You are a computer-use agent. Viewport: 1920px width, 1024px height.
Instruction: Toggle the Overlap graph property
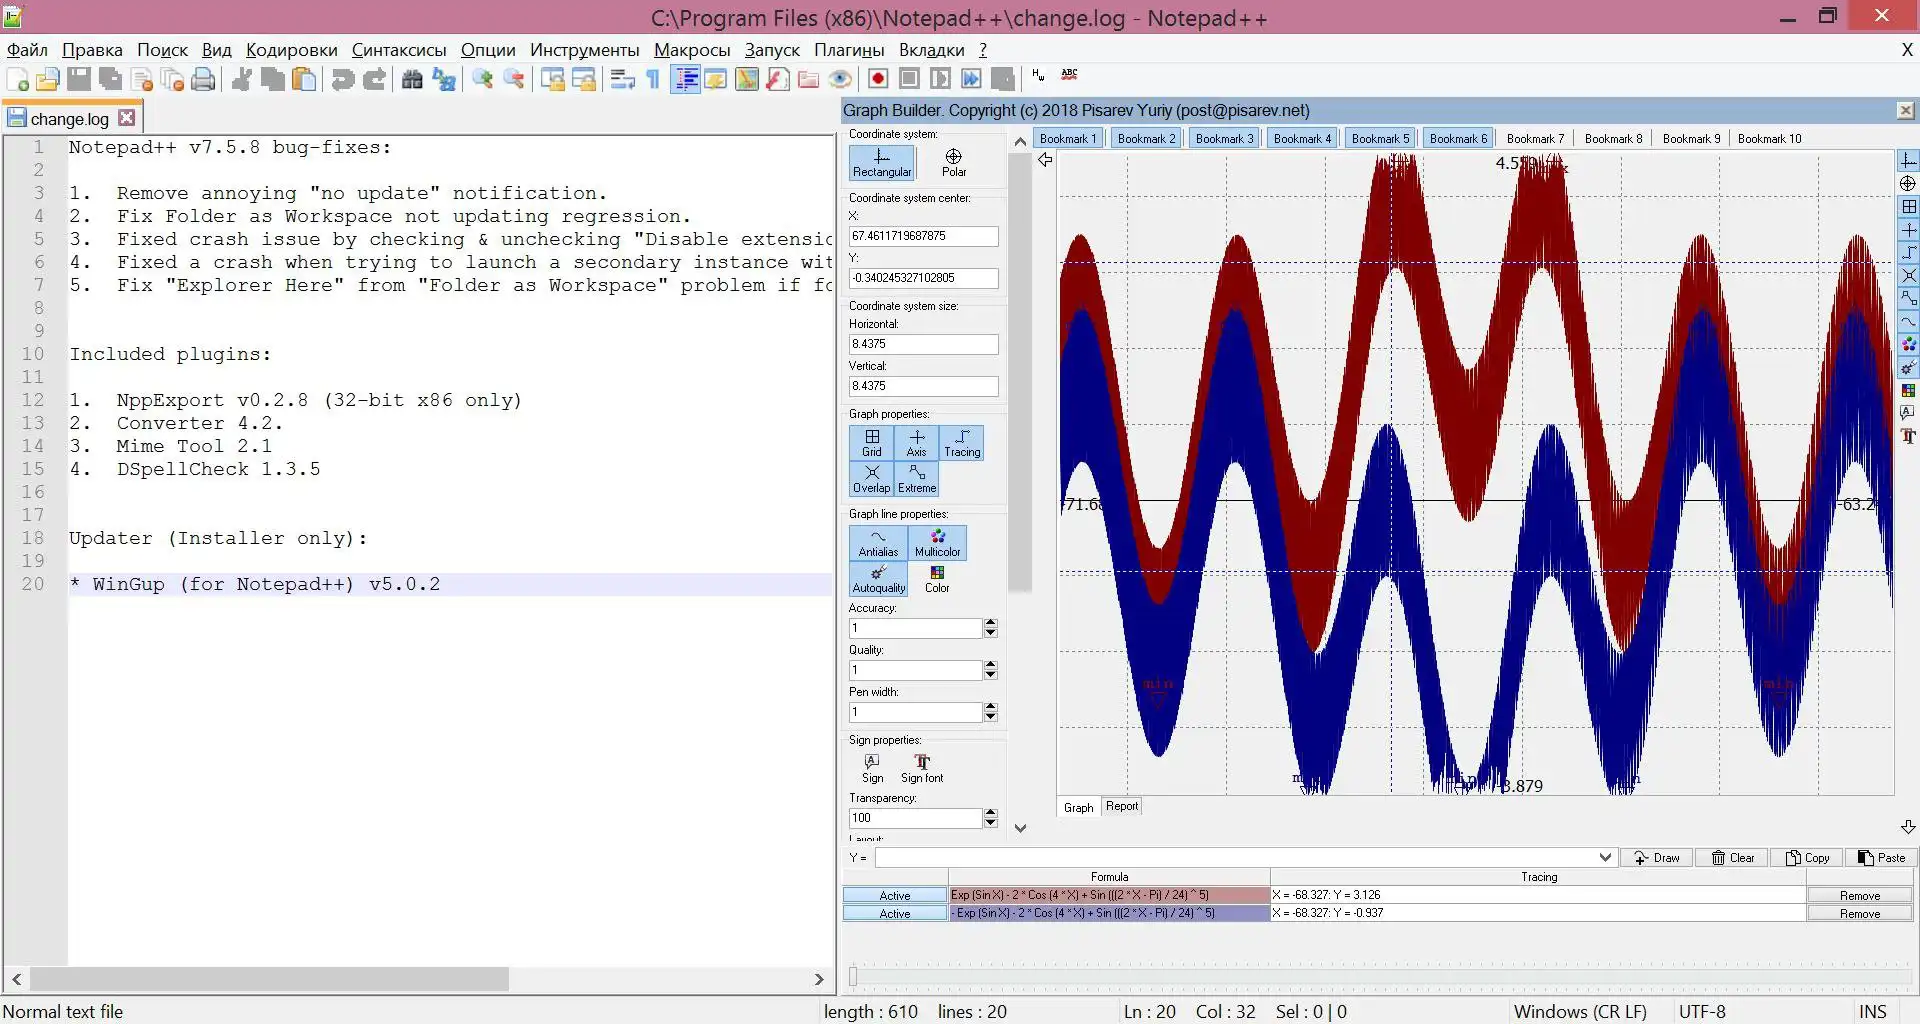(x=872, y=479)
